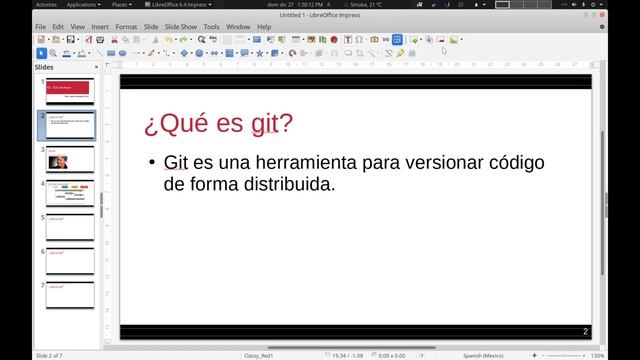The image size is (640, 360).
Task: Open the Applications top bar menu
Action: pos(83,4)
